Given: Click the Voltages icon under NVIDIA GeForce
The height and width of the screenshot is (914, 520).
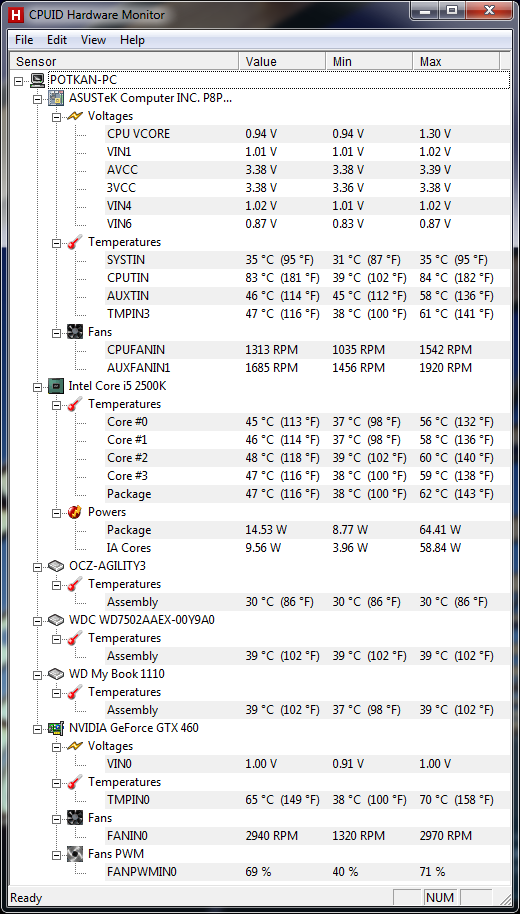Looking at the screenshot, I should point(75,746).
